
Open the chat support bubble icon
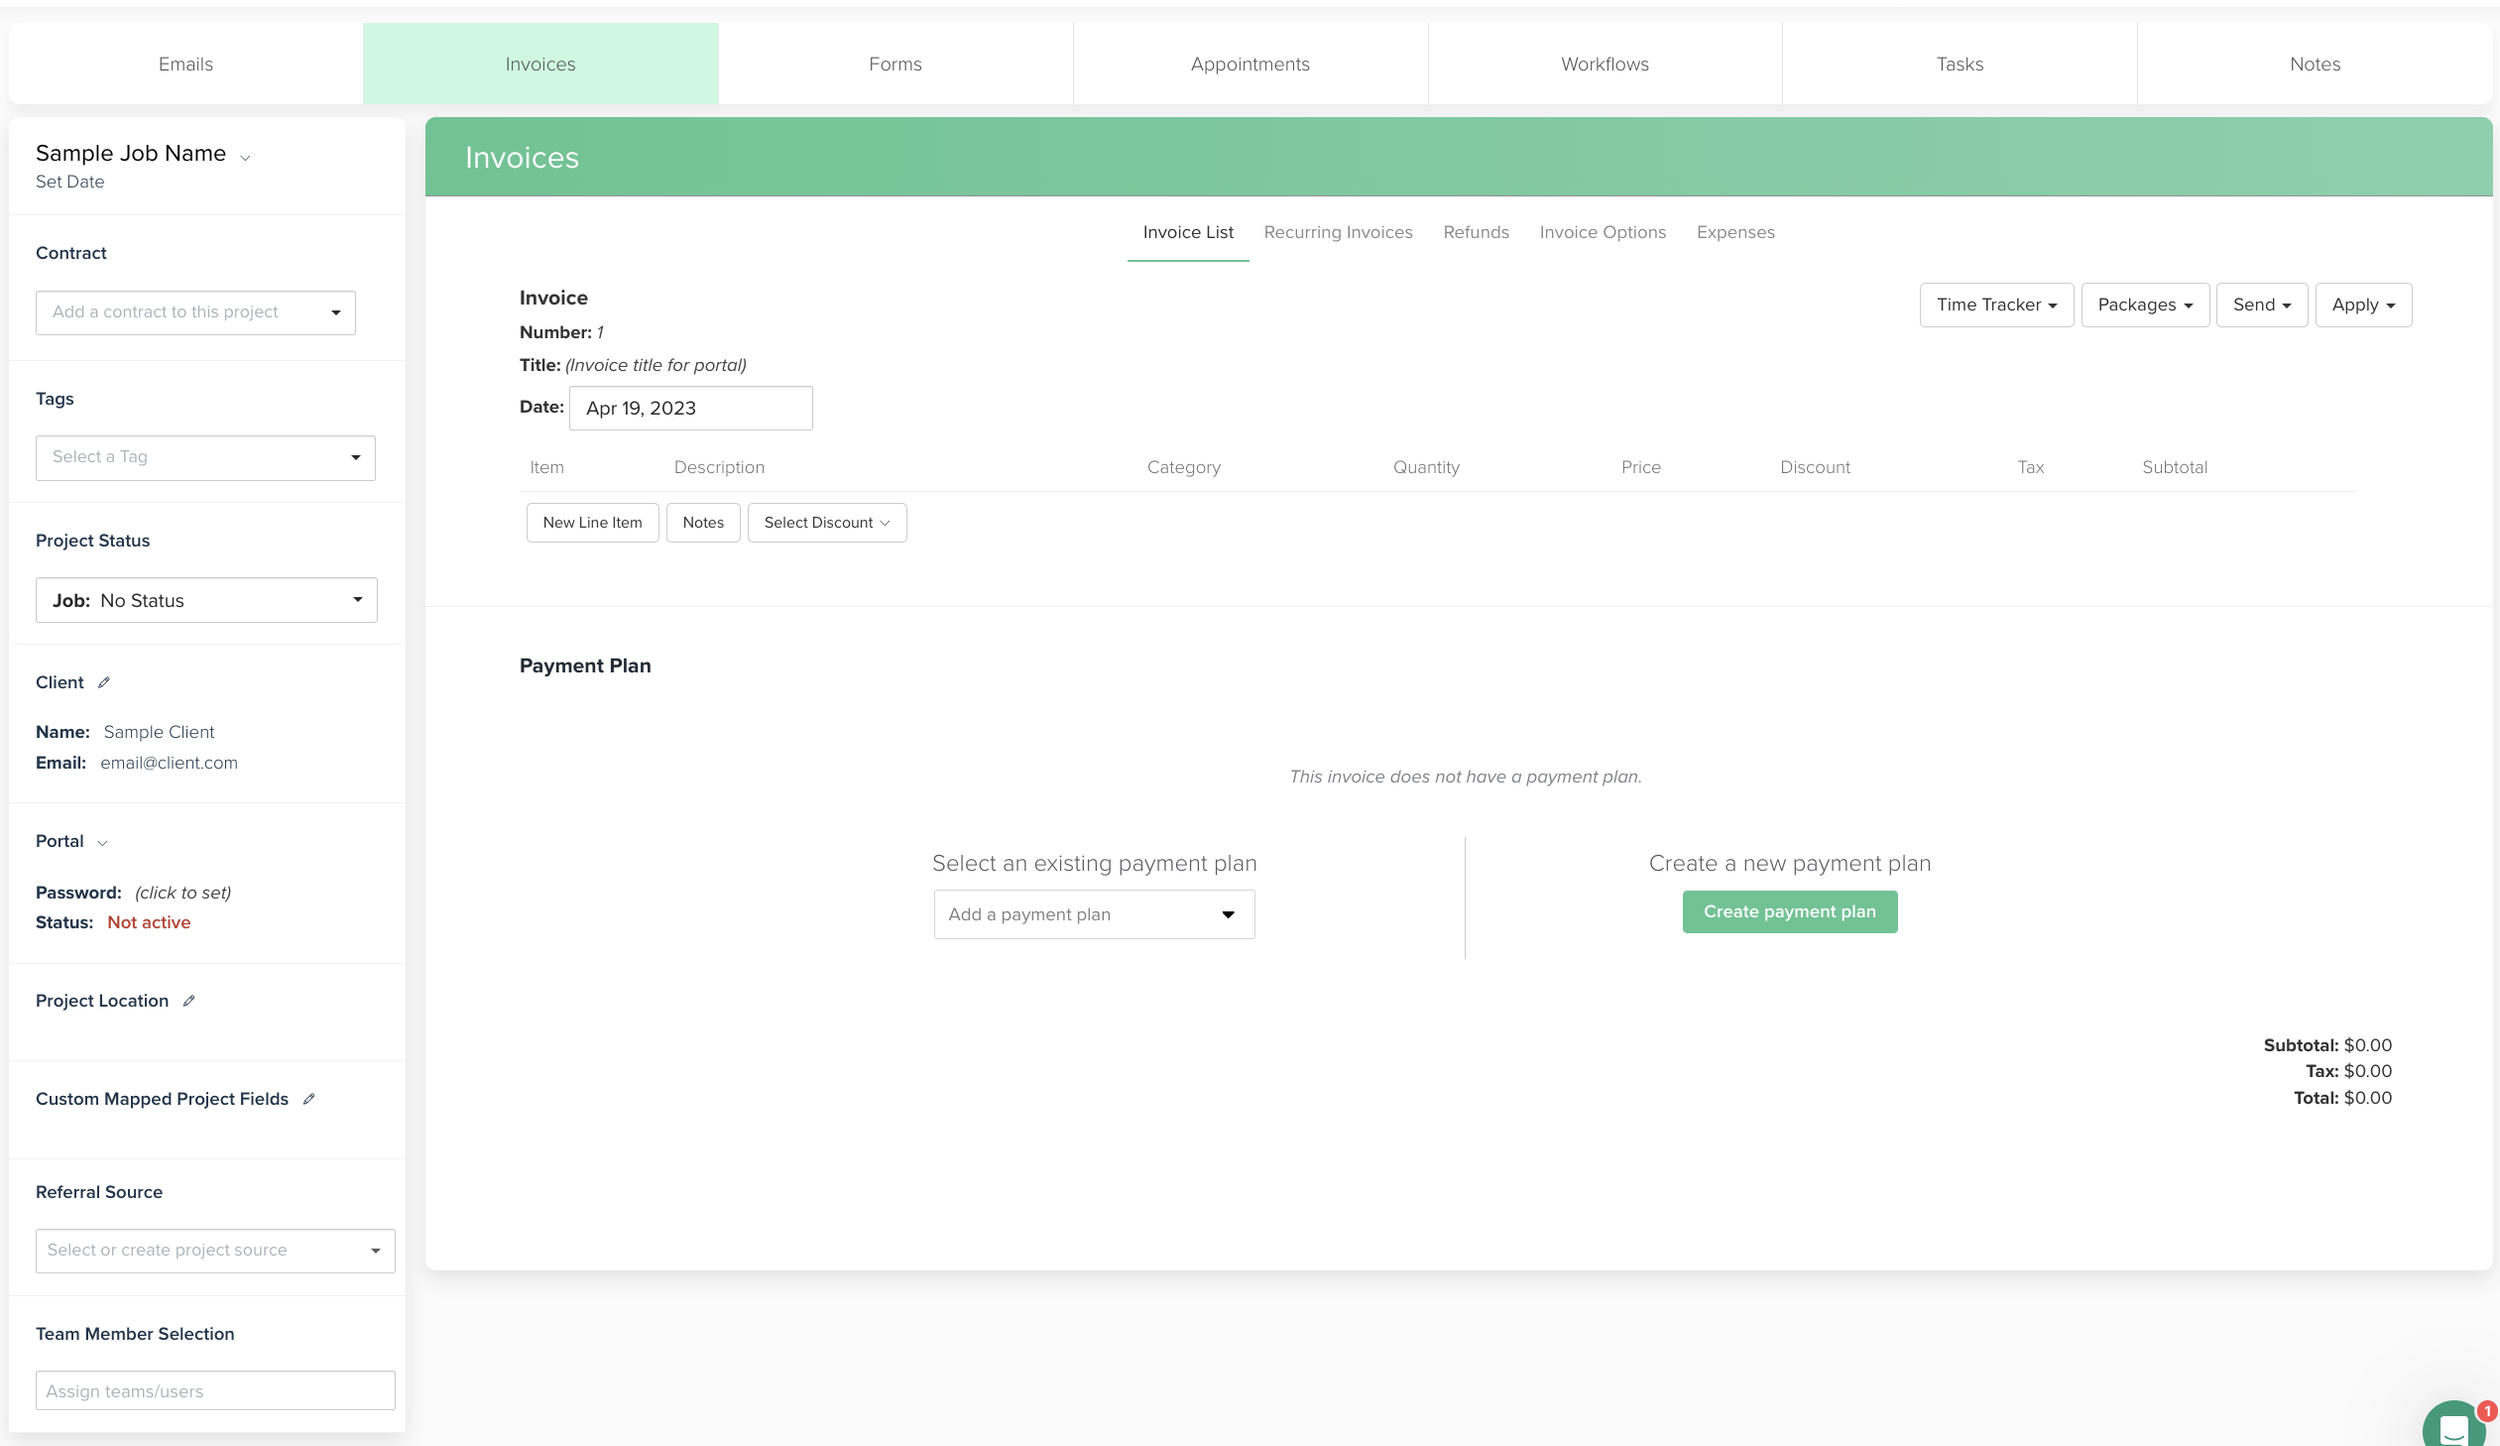(2455, 1426)
